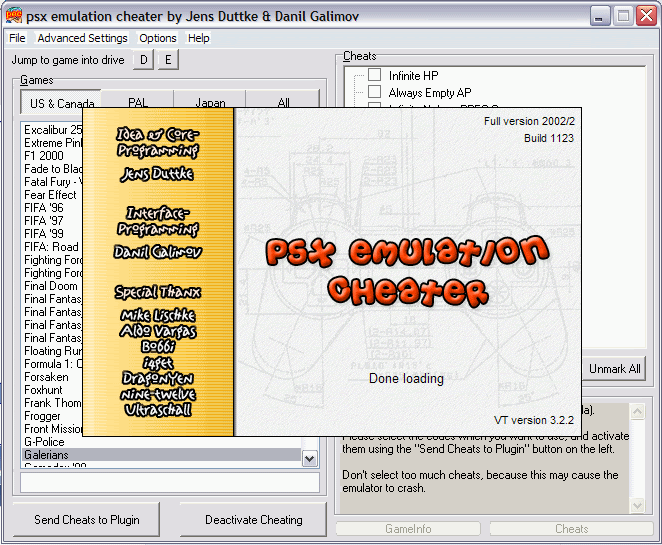Image resolution: width=662 pixels, height=545 pixels.
Task: Jump to game in drive D
Action: (144, 60)
